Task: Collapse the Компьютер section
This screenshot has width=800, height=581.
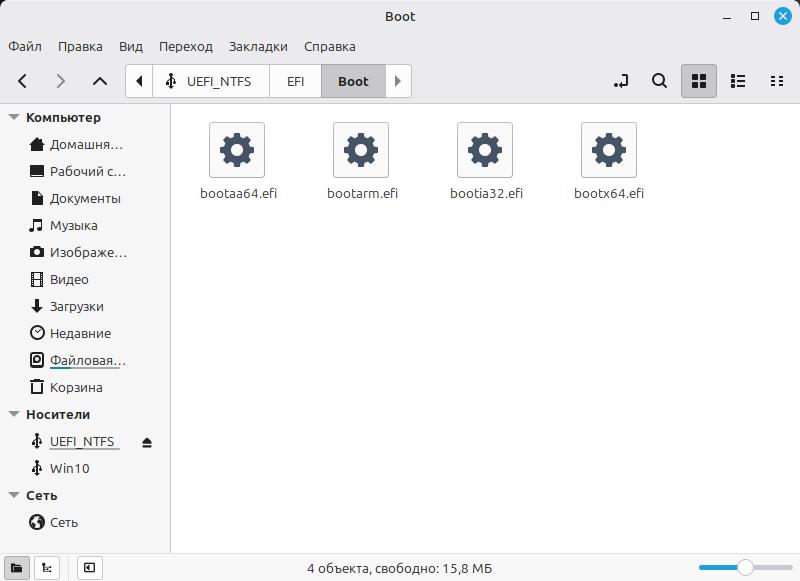Action: (14, 117)
